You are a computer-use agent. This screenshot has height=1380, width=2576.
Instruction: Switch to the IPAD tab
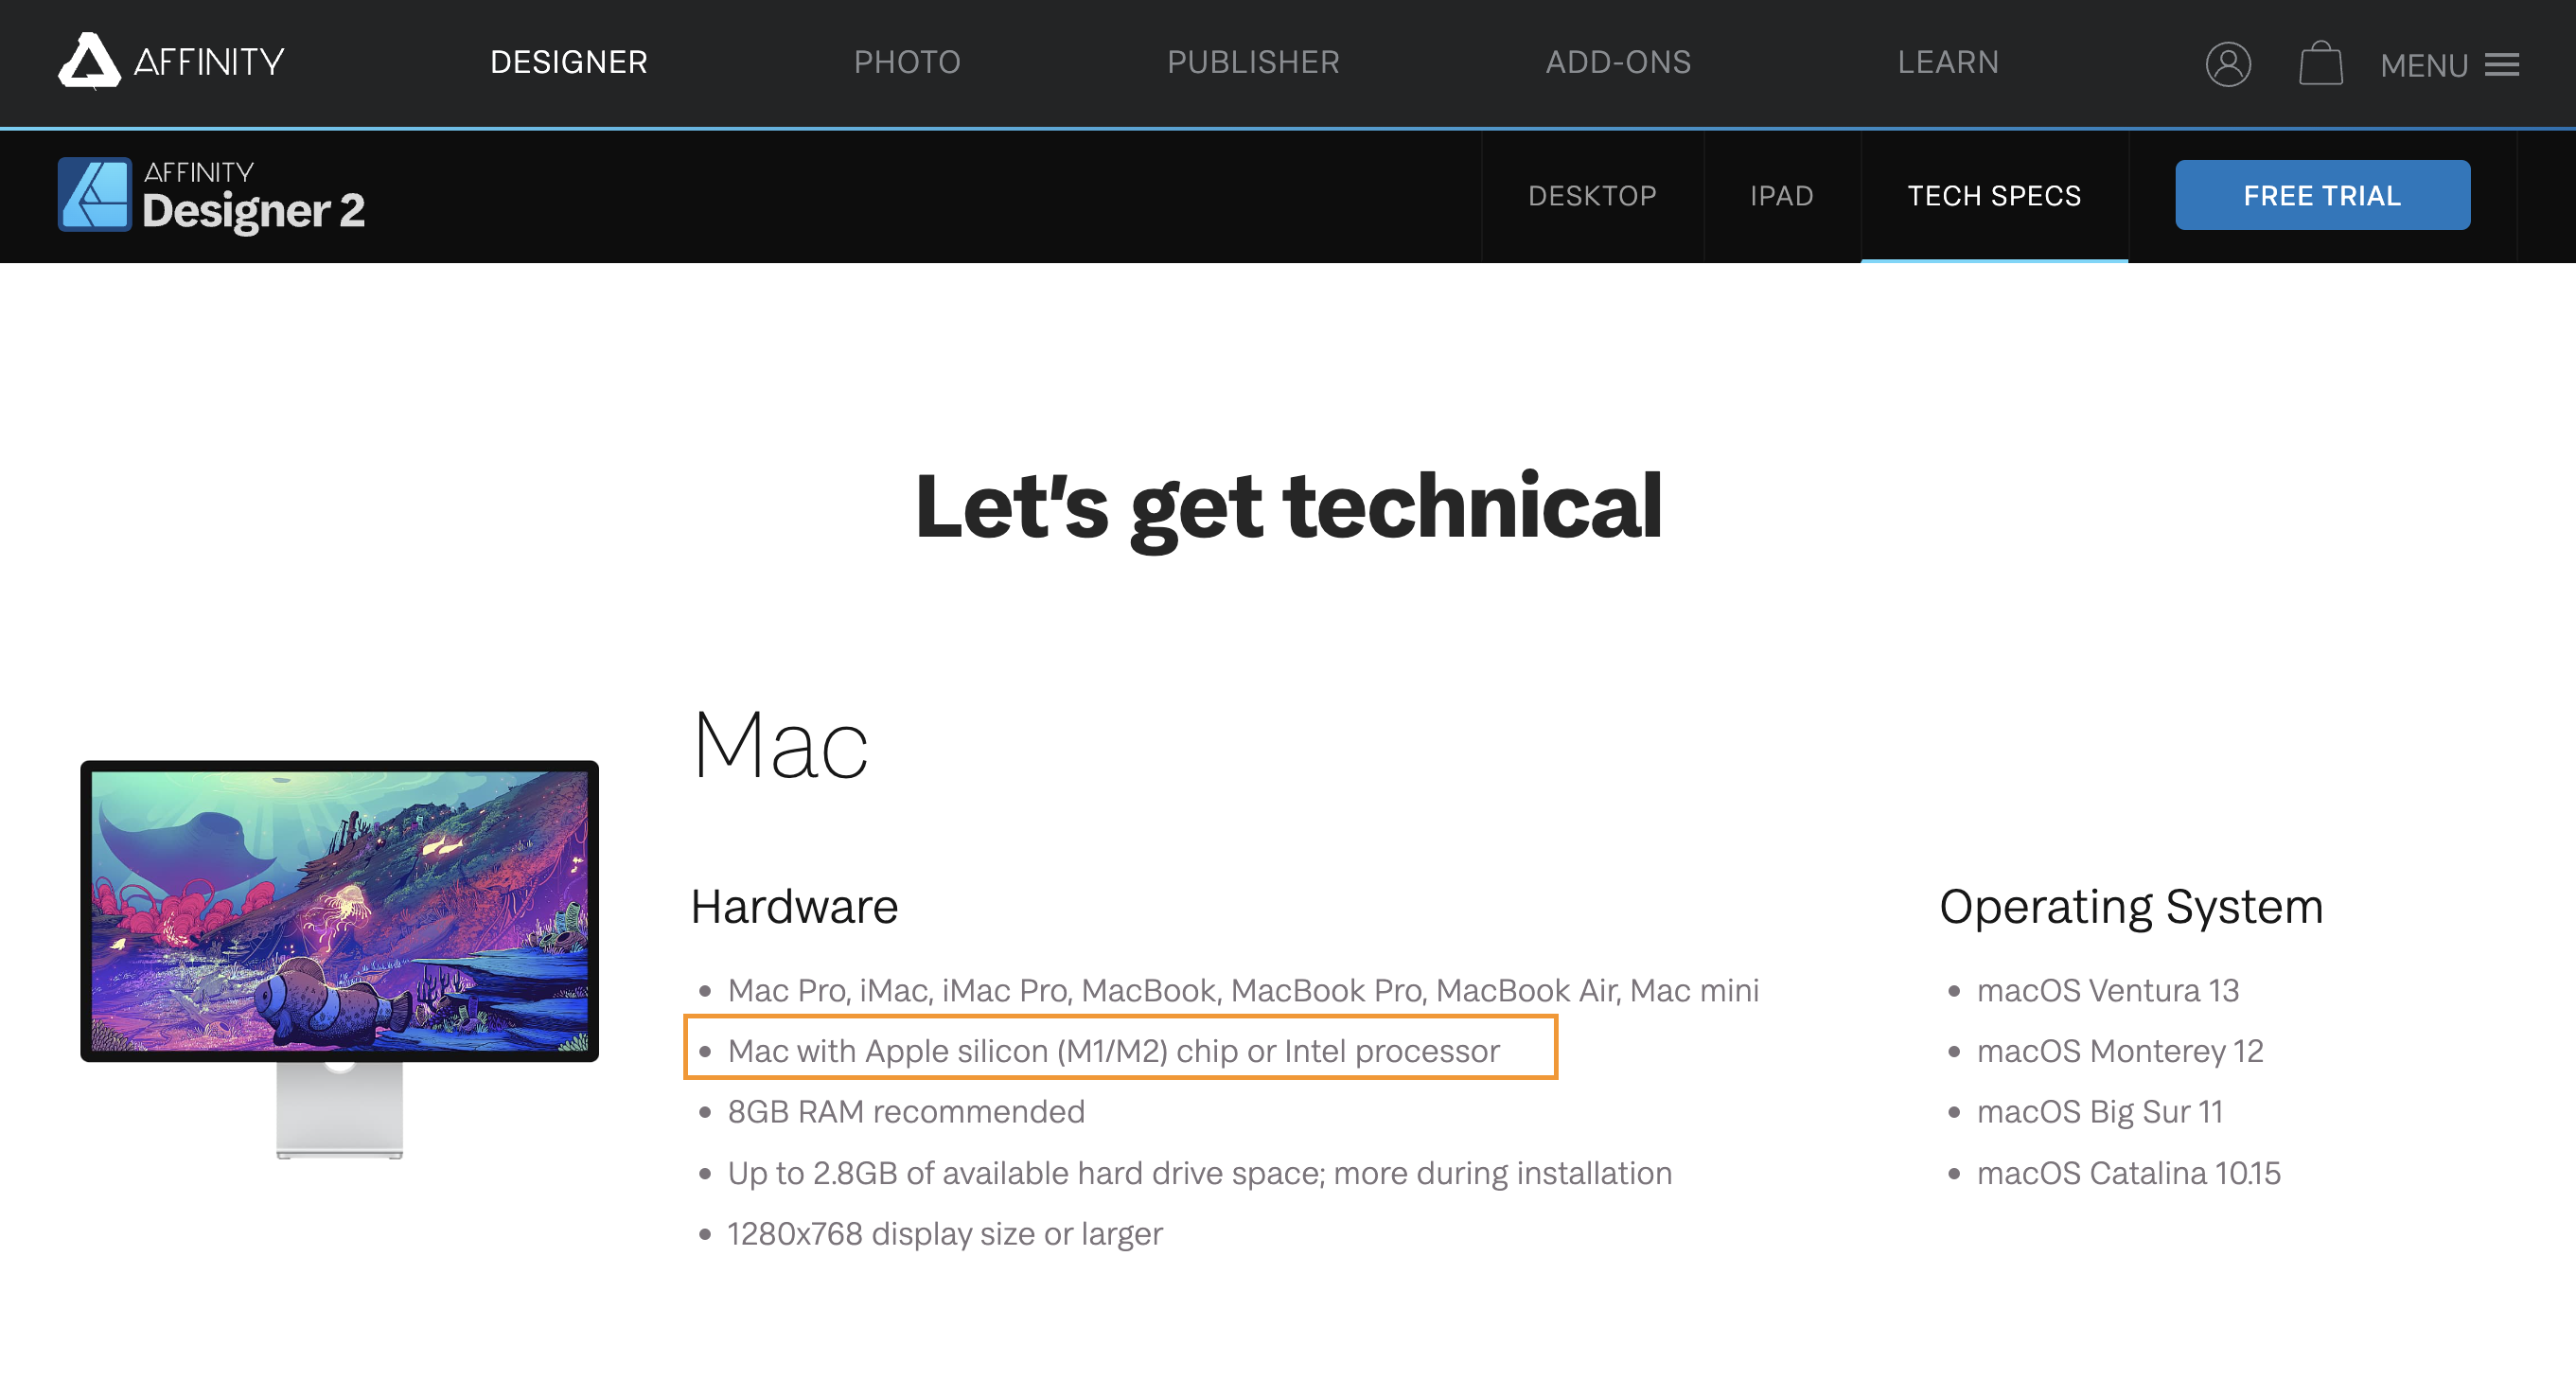point(1781,196)
